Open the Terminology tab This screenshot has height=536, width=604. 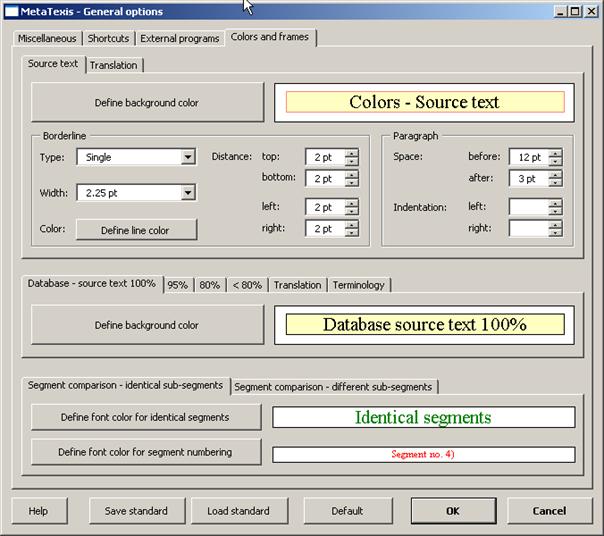(x=359, y=285)
